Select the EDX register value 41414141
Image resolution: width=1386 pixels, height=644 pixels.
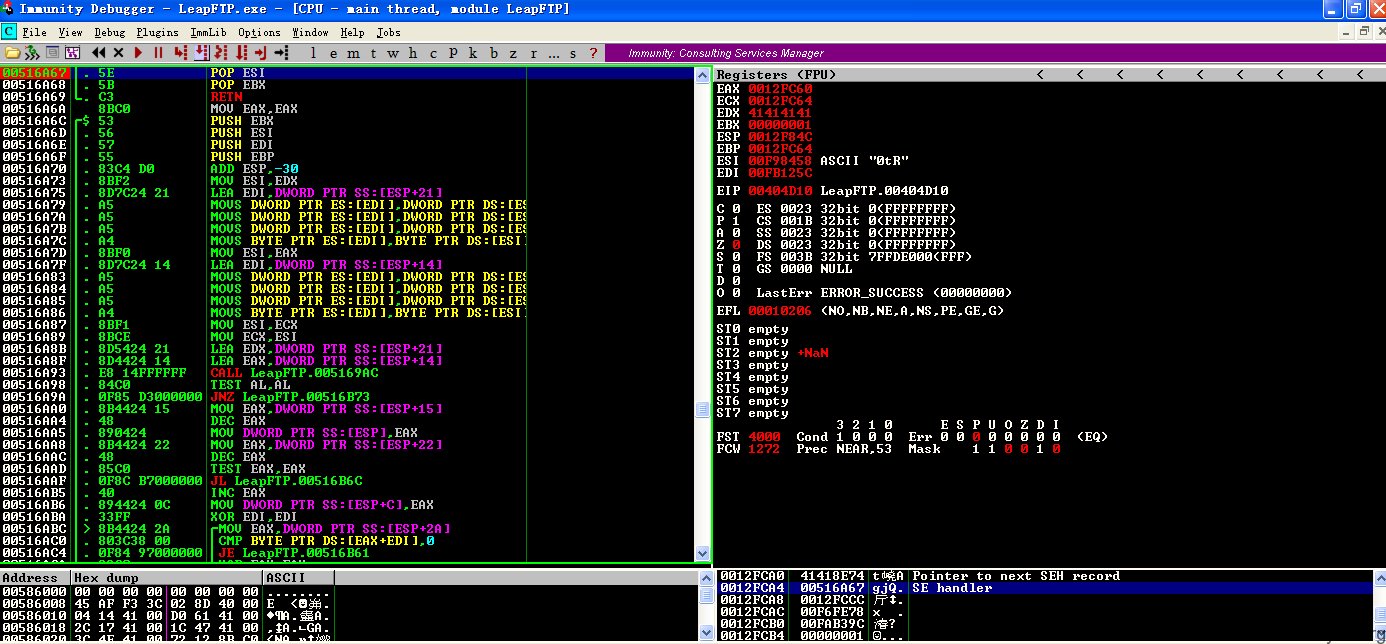[780, 113]
